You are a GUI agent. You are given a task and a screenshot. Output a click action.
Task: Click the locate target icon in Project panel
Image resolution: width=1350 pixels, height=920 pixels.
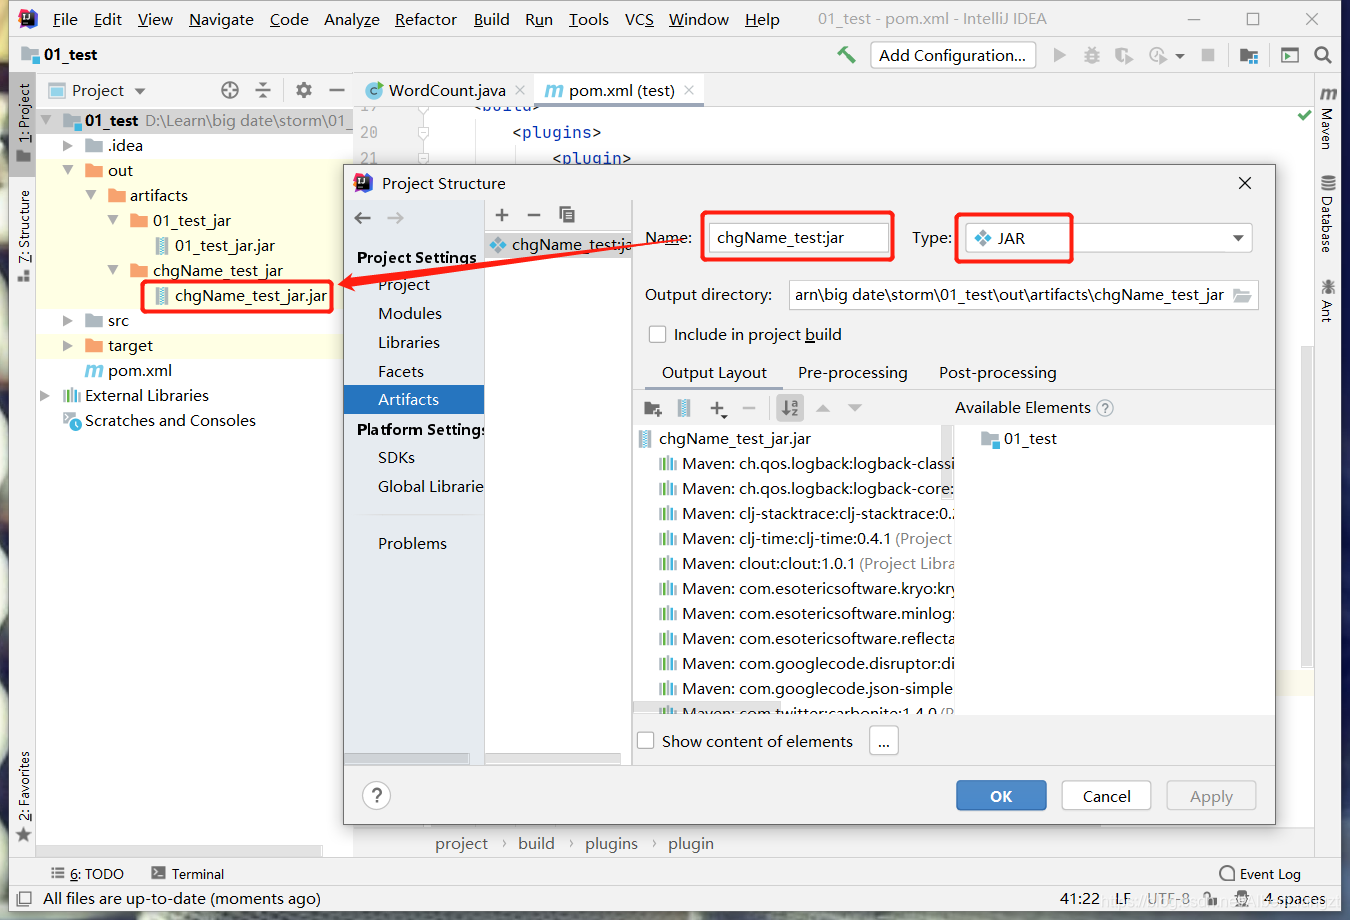tap(230, 90)
